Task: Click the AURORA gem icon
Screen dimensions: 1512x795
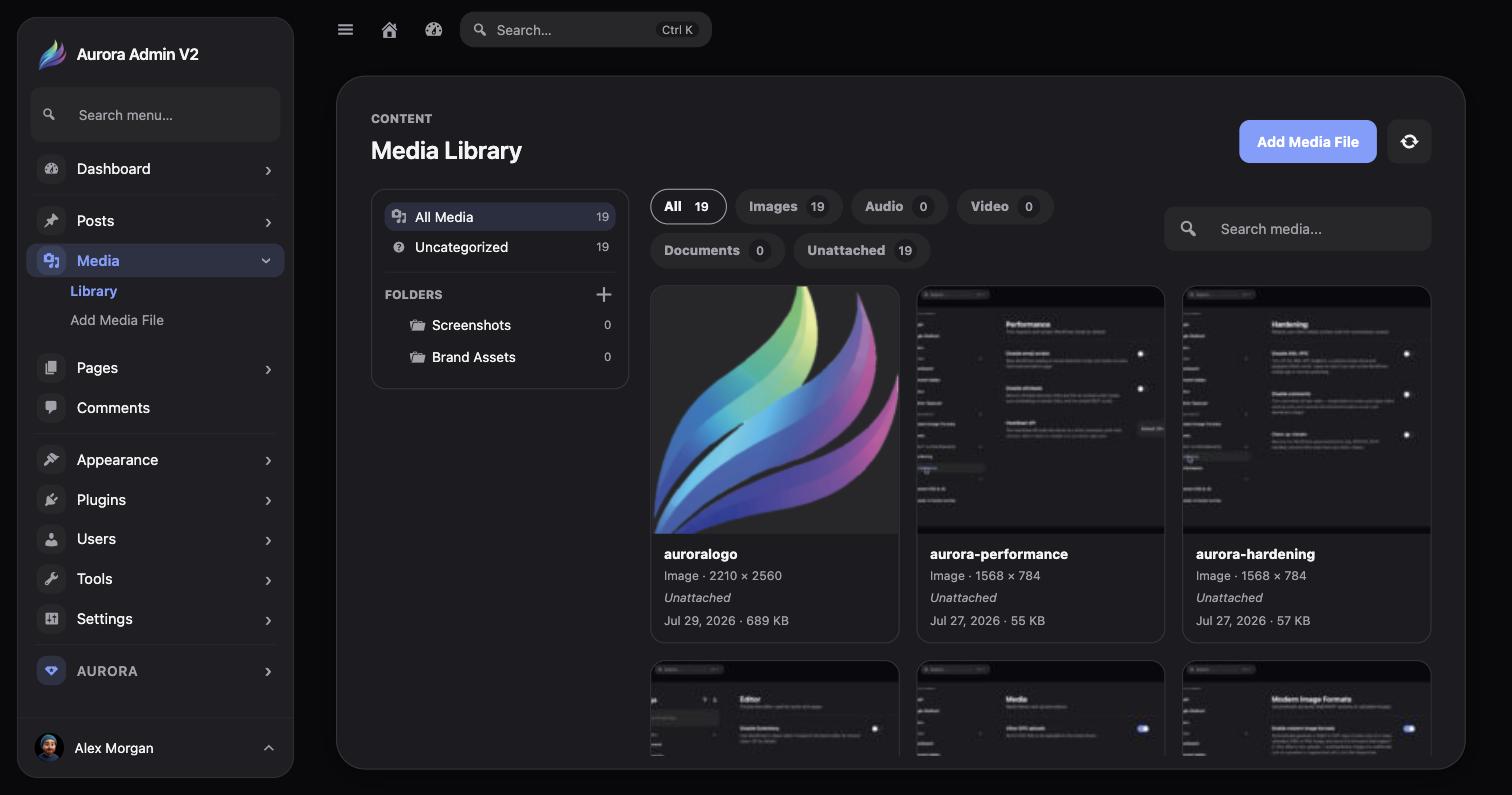Action: pyautogui.click(x=51, y=671)
